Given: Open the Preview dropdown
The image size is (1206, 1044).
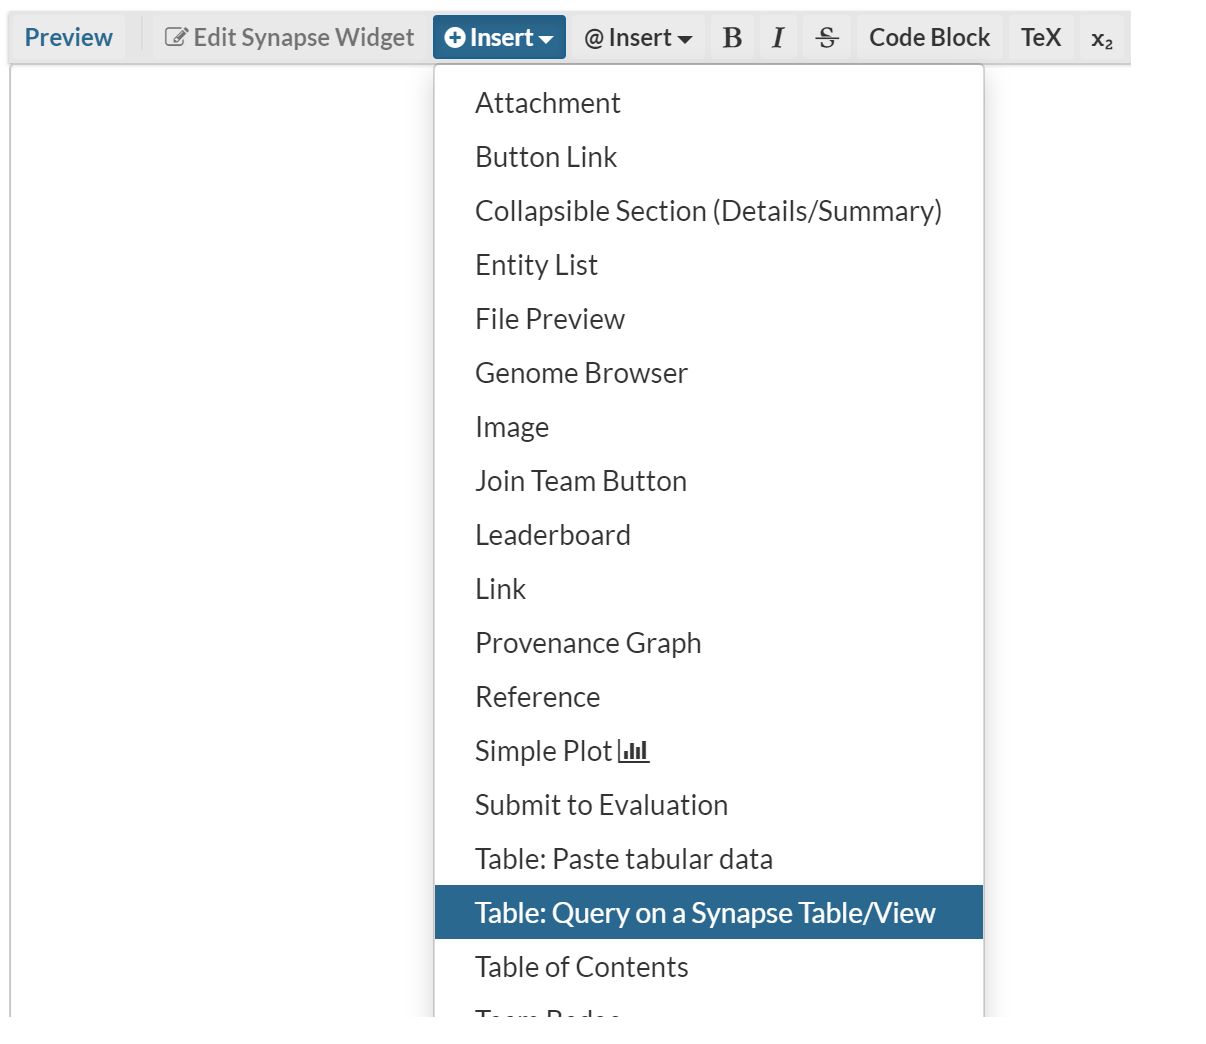Looking at the screenshot, I should tap(67, 36).
